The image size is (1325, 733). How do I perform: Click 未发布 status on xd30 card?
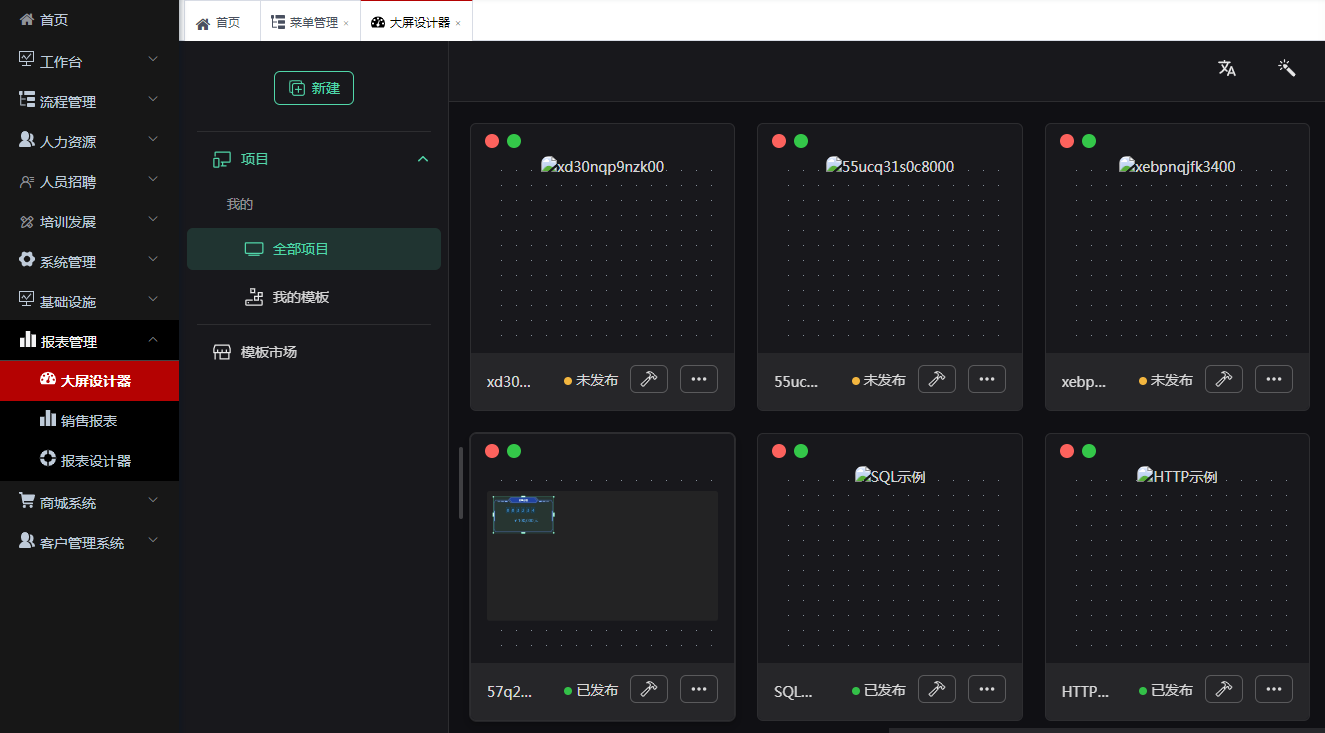[591, 380]
